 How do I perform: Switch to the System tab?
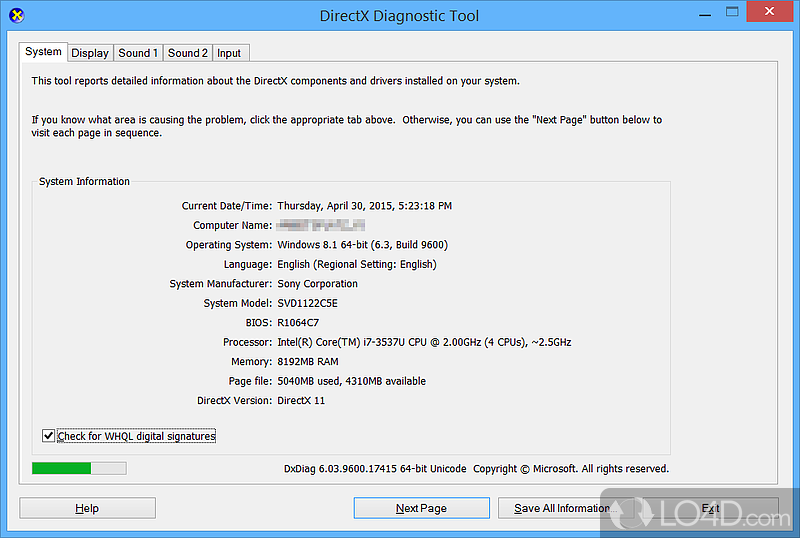(43, 52)
